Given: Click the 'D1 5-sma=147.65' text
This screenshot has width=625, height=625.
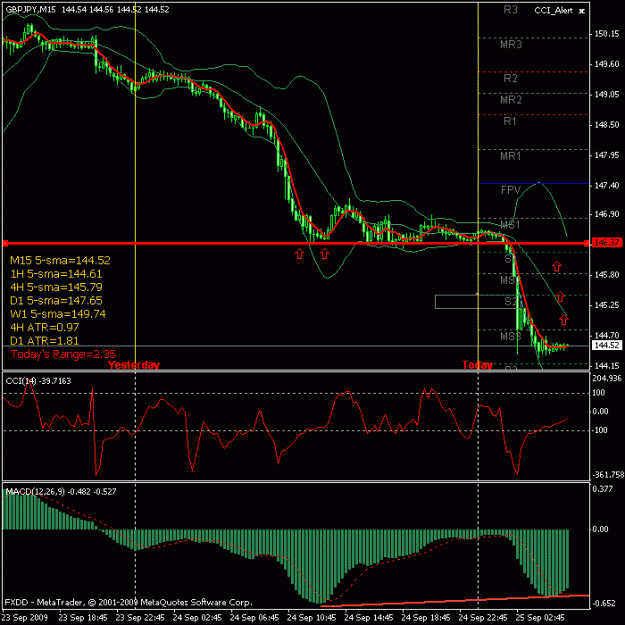Looking at the screenshot, I should point(56,301).
